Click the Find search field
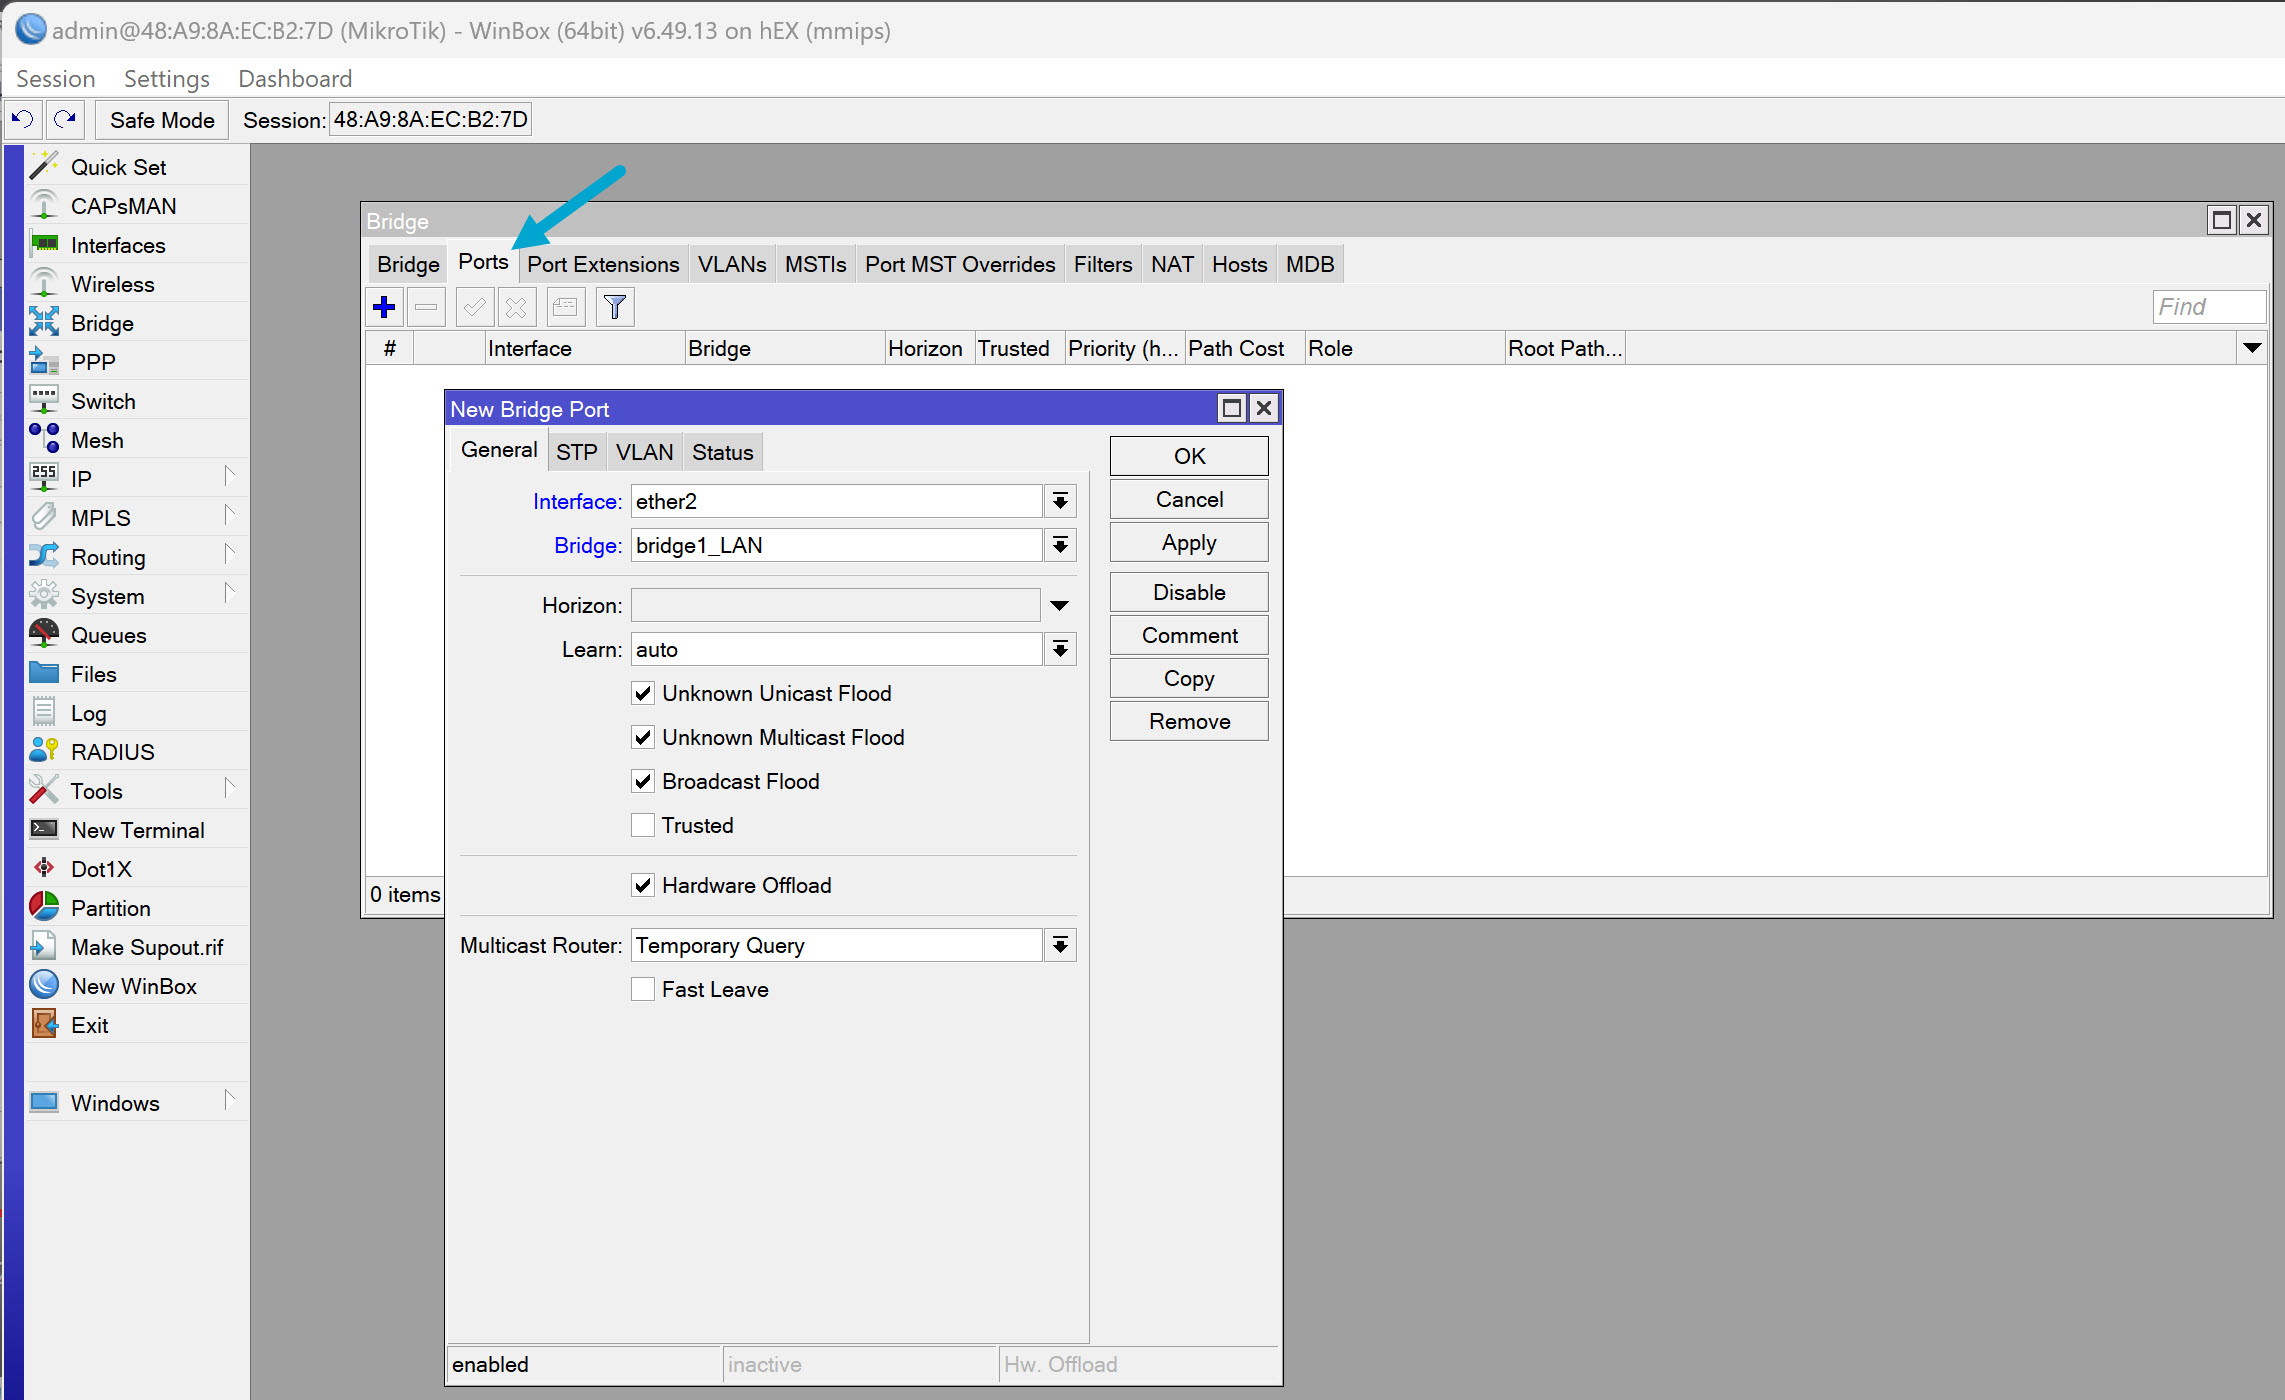 click(x=2208, y=306)
